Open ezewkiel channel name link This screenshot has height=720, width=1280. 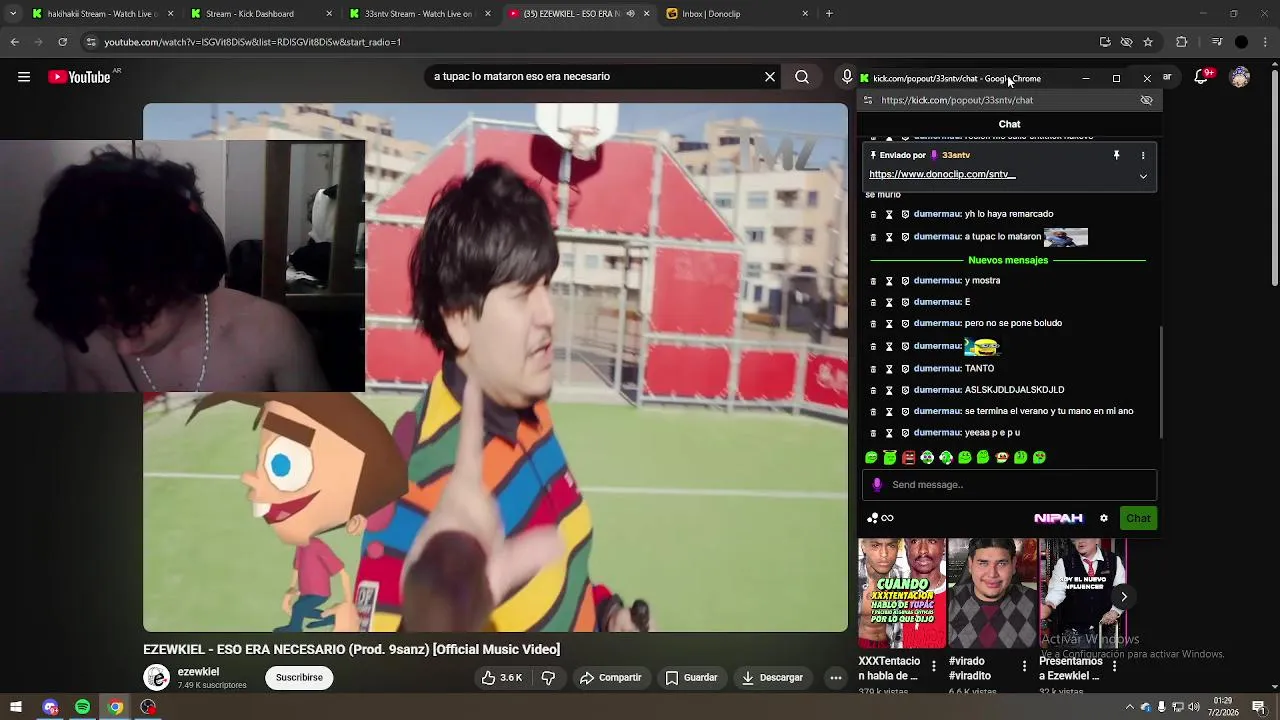(198, 672)
